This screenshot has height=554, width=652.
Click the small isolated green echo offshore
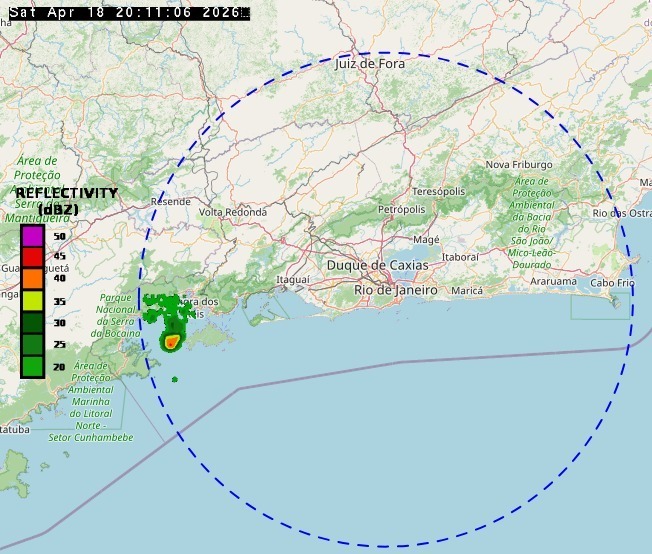pyautogui.click(x=175, y=379)
